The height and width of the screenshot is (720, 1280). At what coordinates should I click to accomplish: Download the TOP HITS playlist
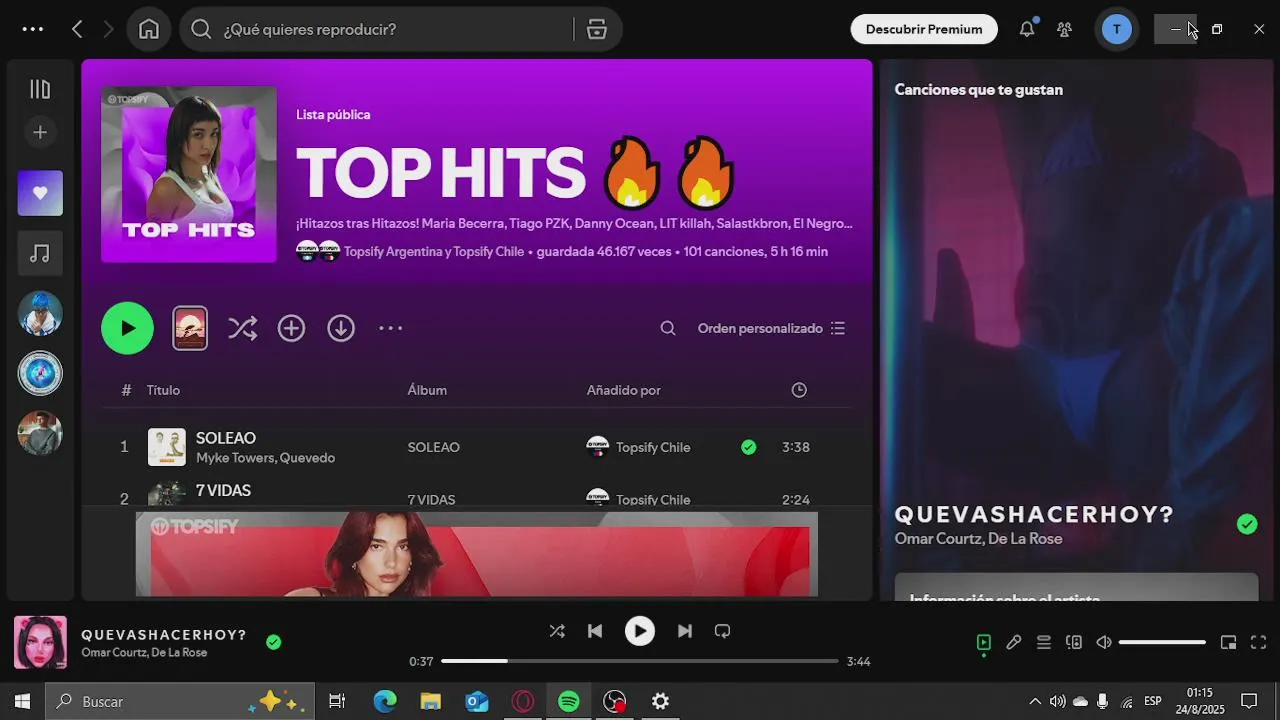coord(341,328)
